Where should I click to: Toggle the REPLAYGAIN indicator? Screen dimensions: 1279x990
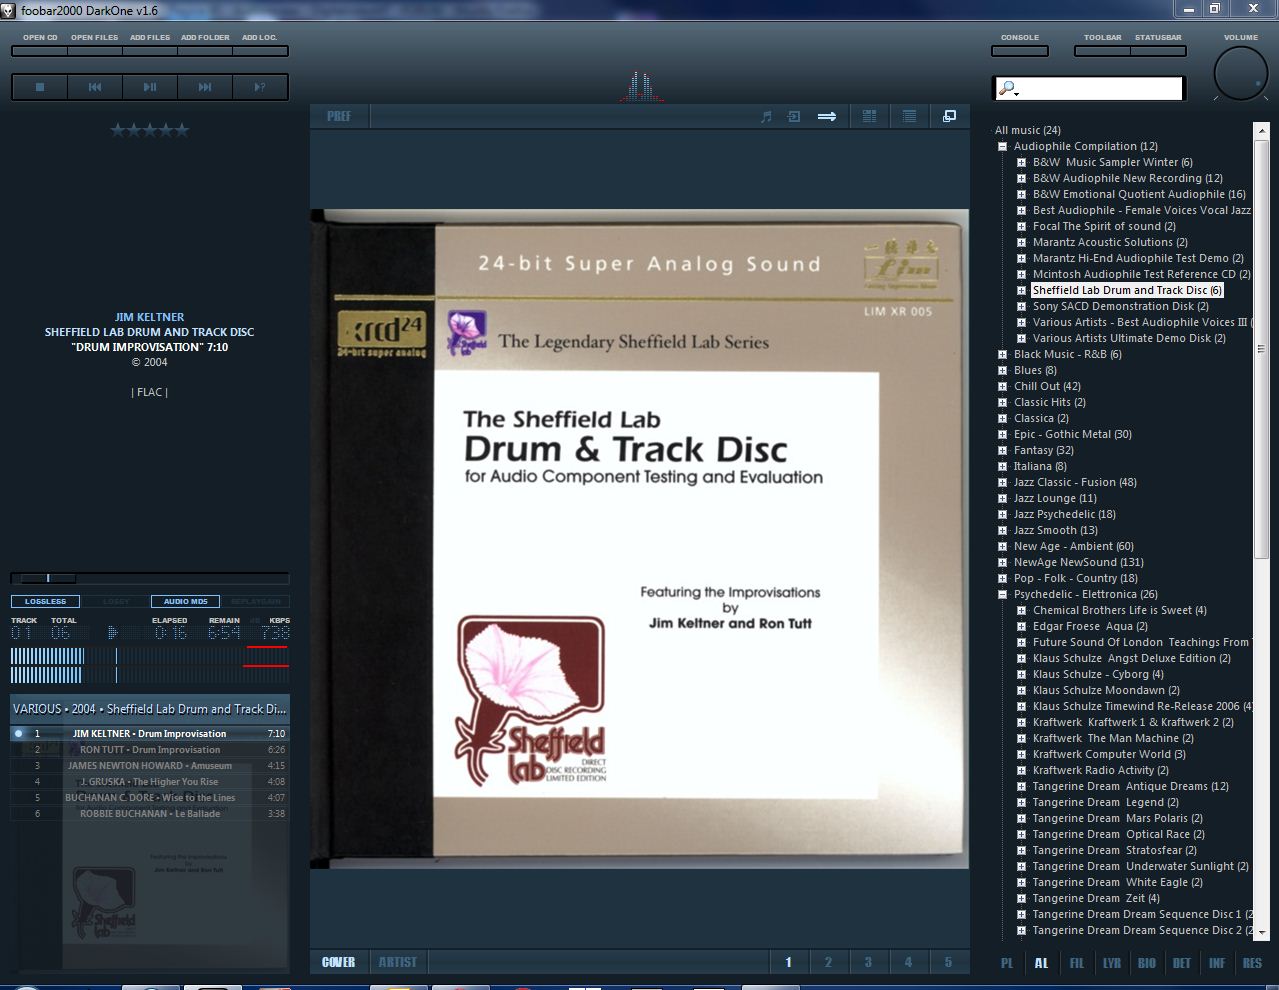coord(255,602)
